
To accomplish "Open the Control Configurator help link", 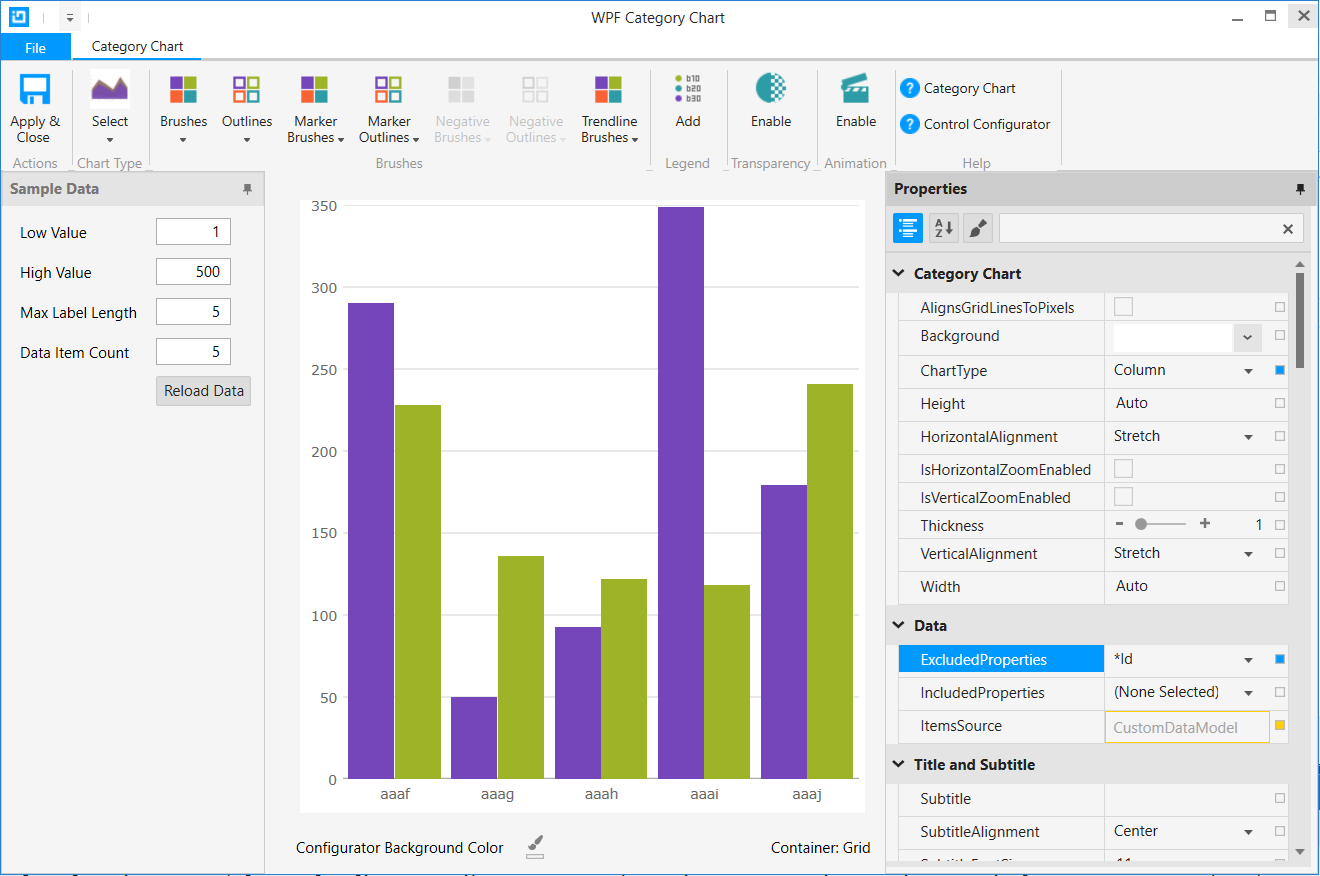I will (986, 124).
